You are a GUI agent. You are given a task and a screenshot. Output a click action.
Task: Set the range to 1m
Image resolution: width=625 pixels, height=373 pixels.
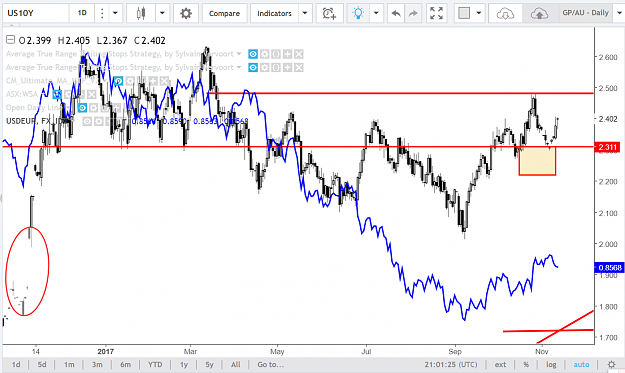69,364
